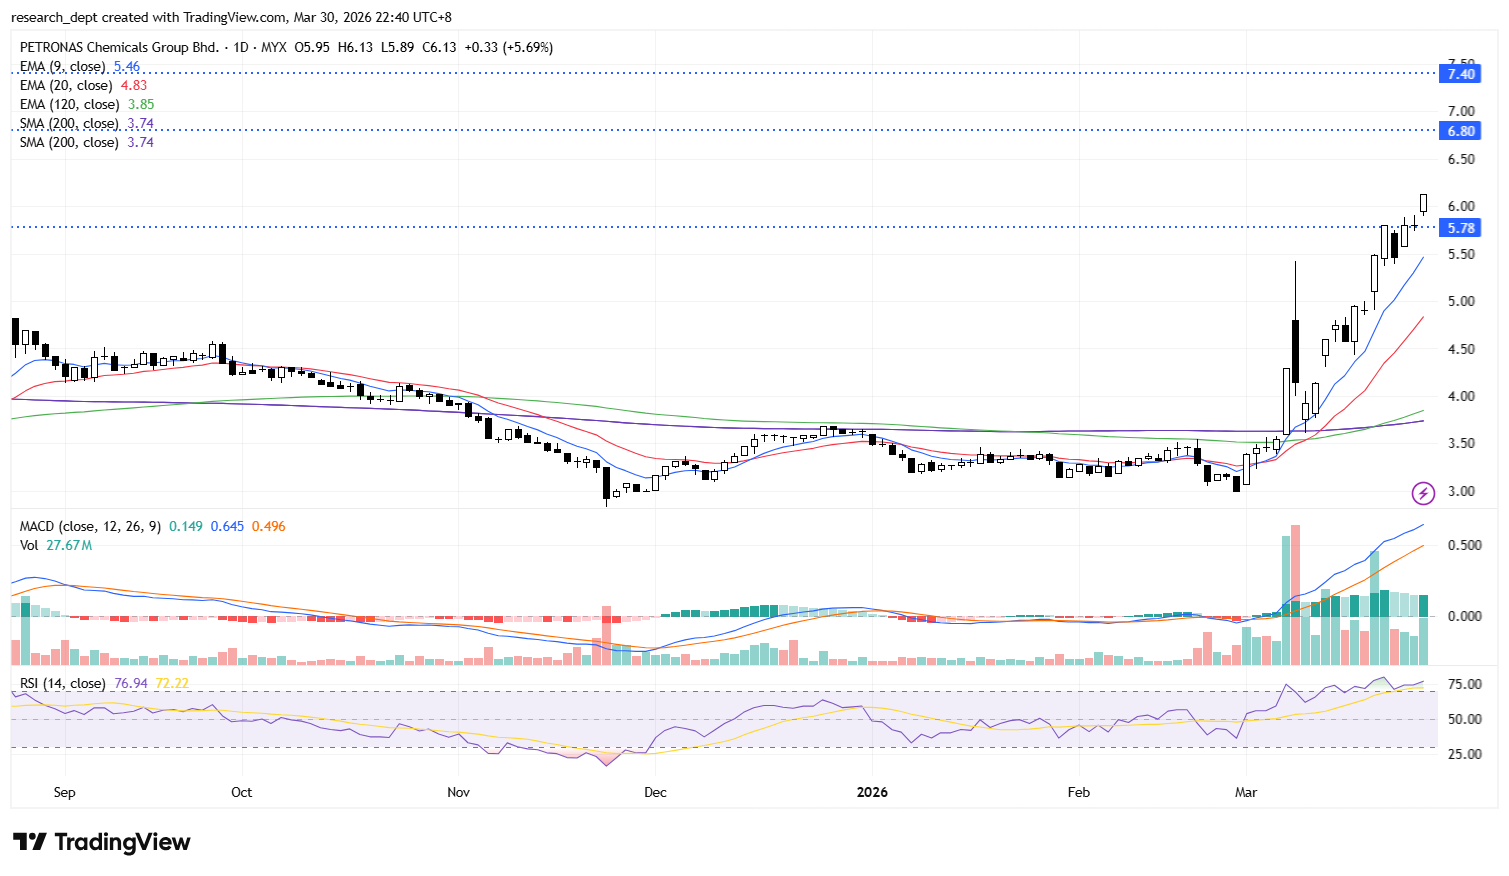Open the MACD (close, 12, 26, 9) legend
1509x876 pixels.
(90, 526)
